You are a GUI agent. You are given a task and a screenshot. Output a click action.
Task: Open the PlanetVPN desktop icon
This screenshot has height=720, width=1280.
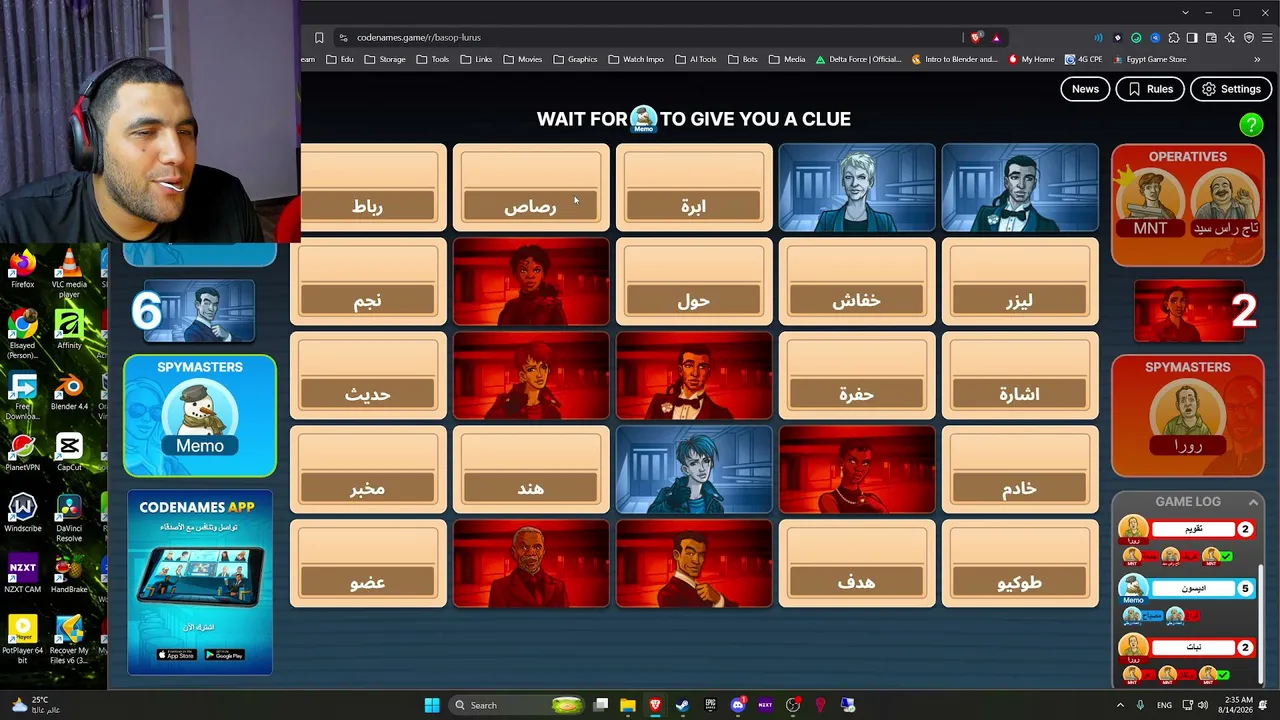[x=22, y=452]
